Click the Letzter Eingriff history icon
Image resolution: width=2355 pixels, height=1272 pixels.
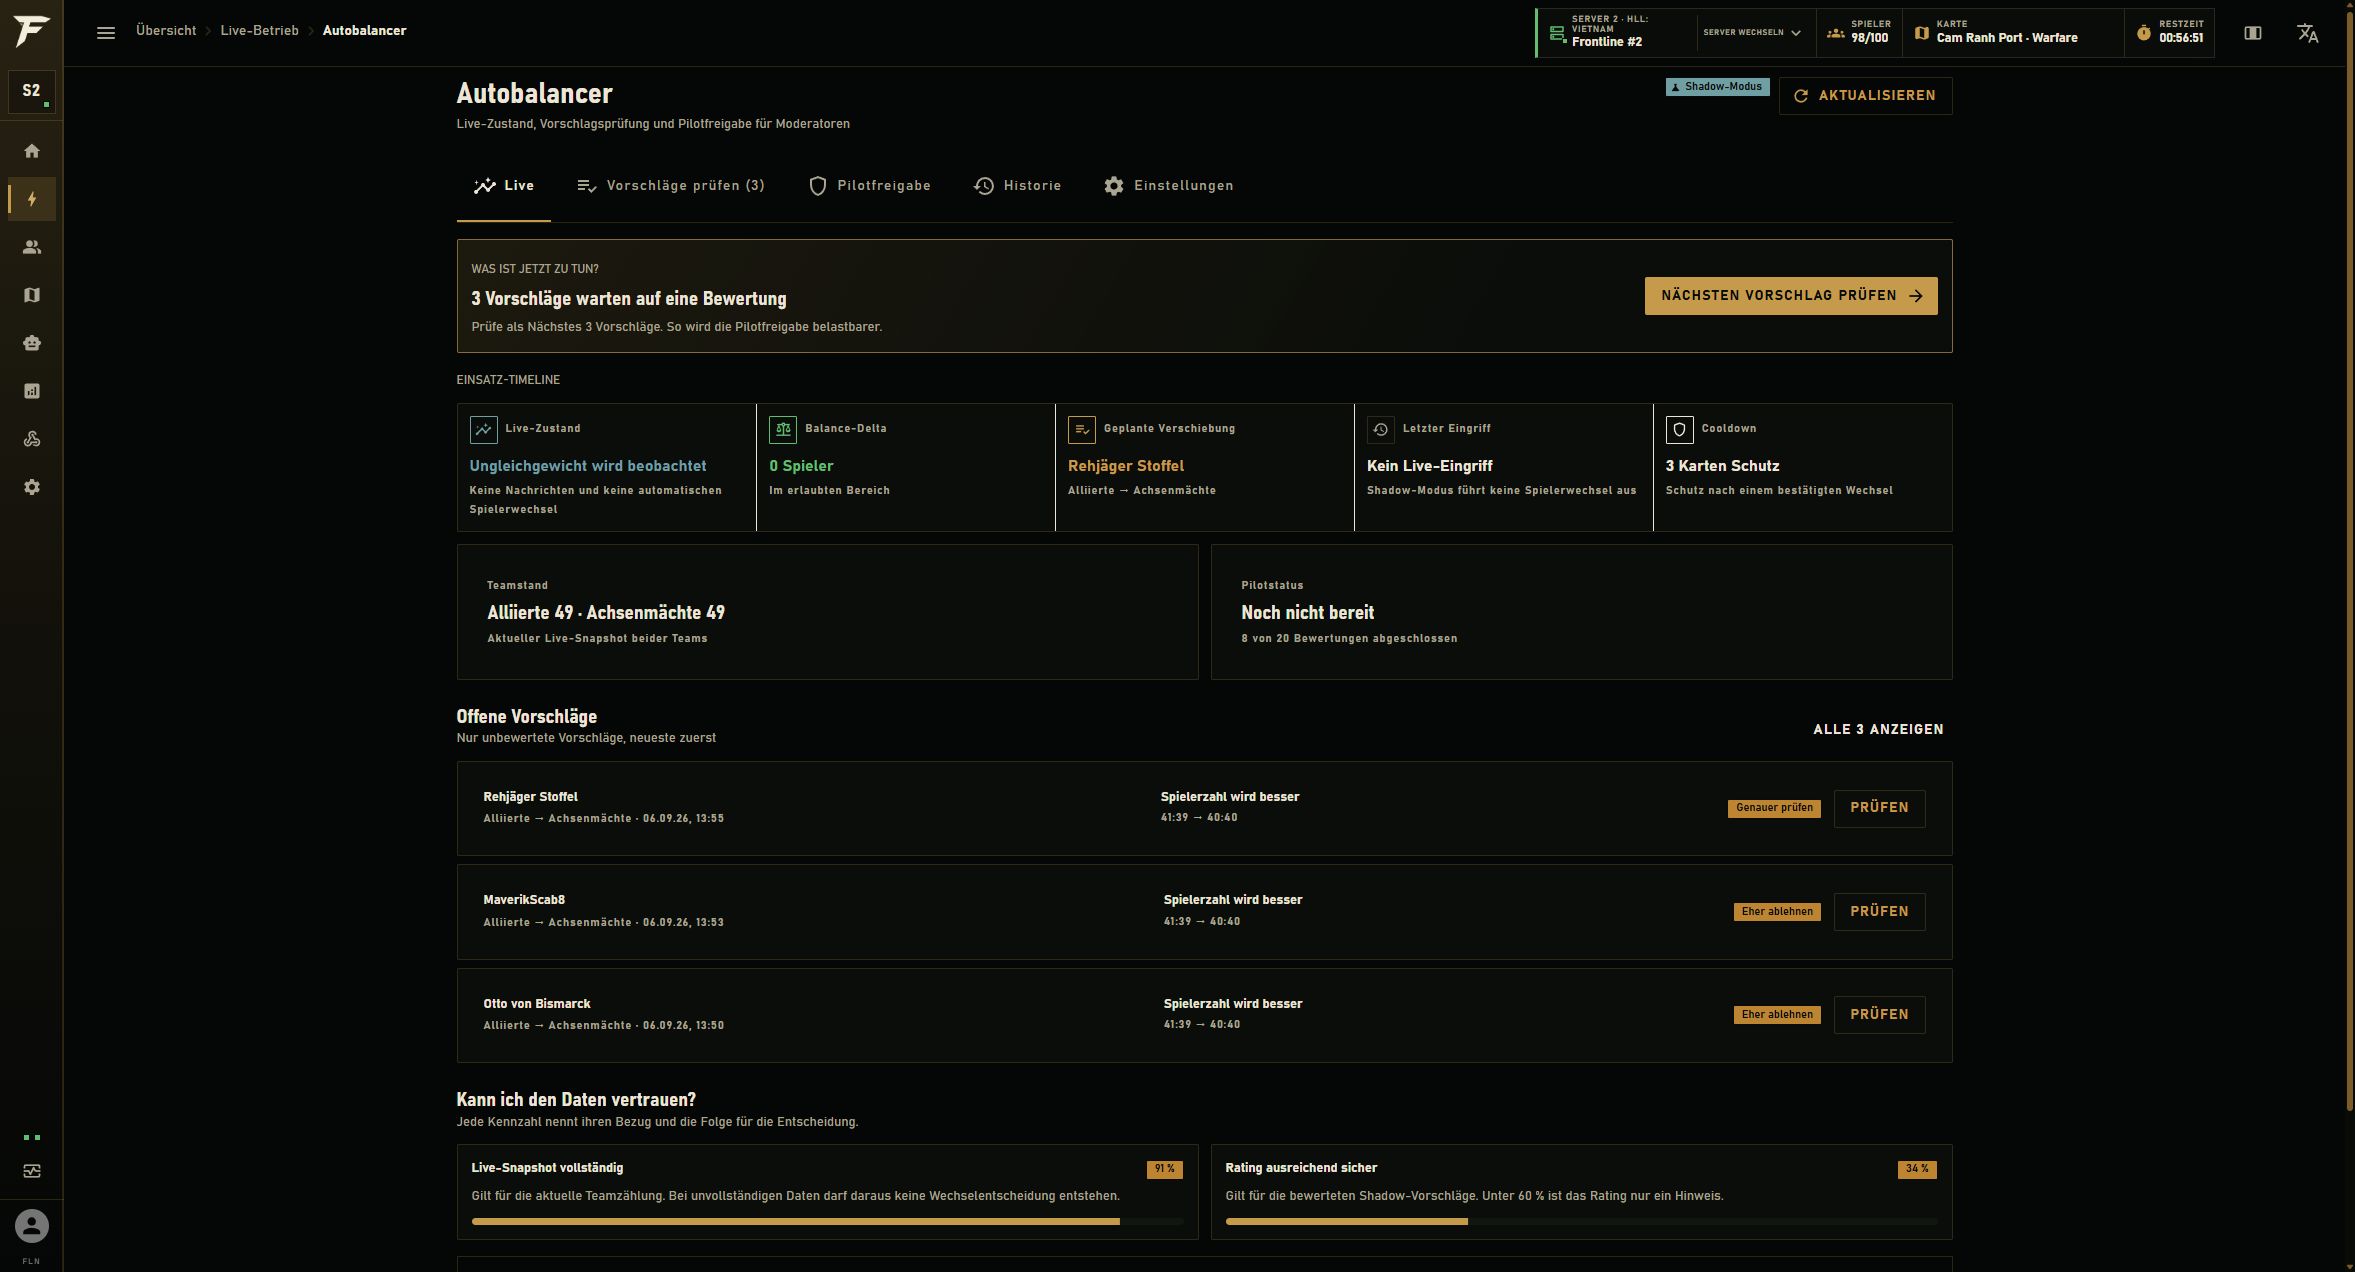[x=1381, y=429]
